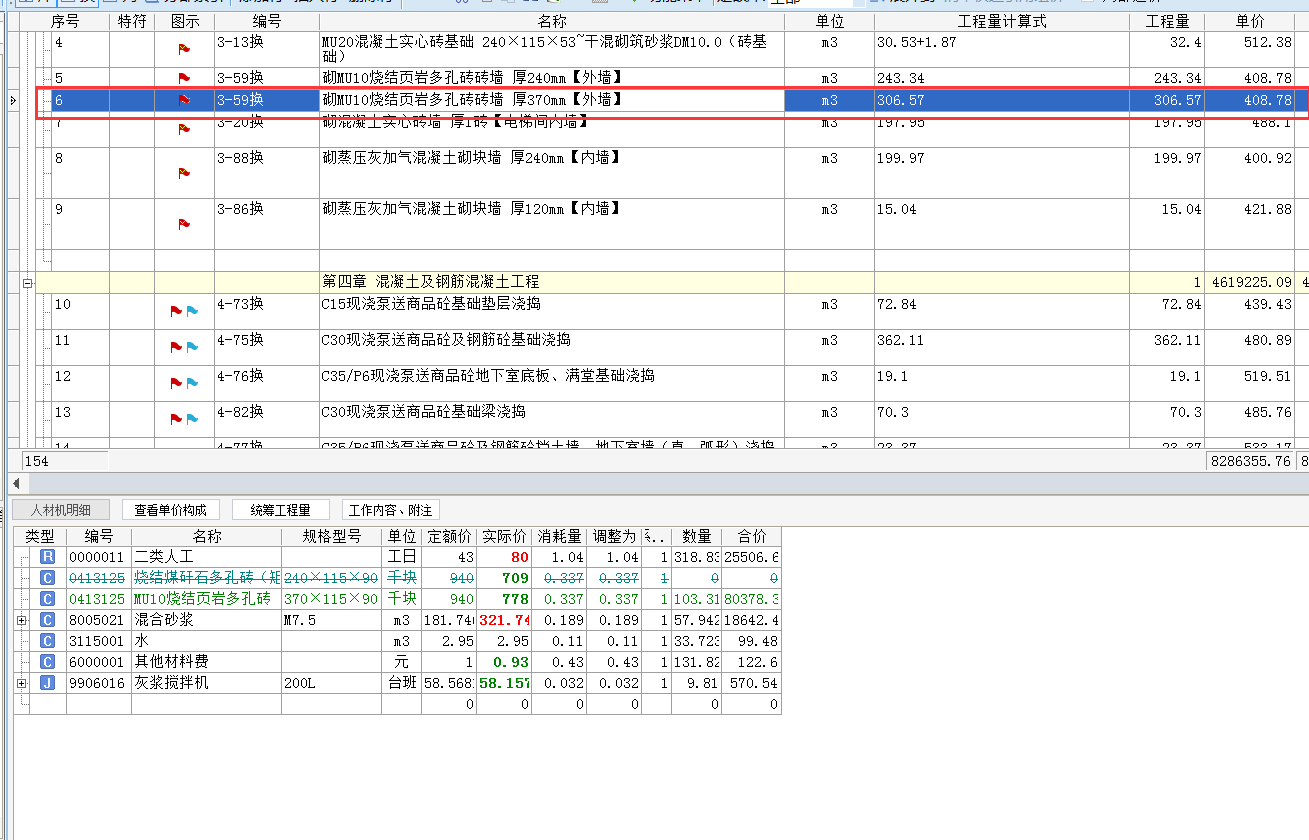Click the C material icon for MU10烧结页岩多孔砖
This screenshot has width=1309, height=840.
coord(47,599)
